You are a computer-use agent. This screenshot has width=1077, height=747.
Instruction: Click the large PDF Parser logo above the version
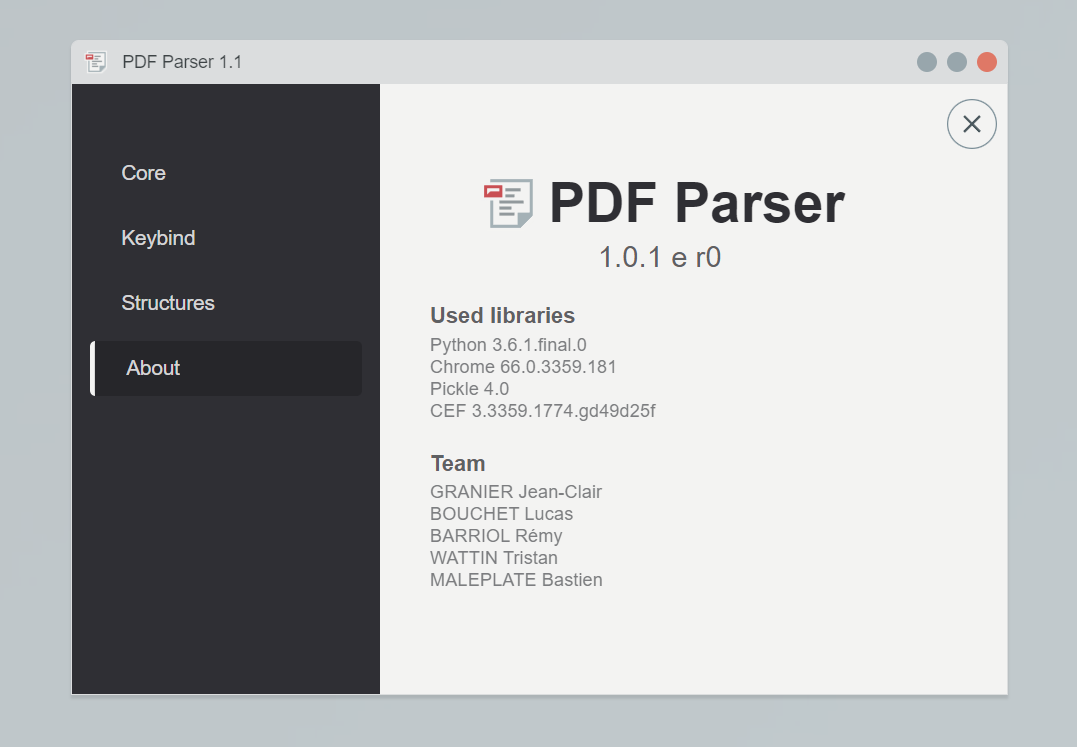pos(508,203)
